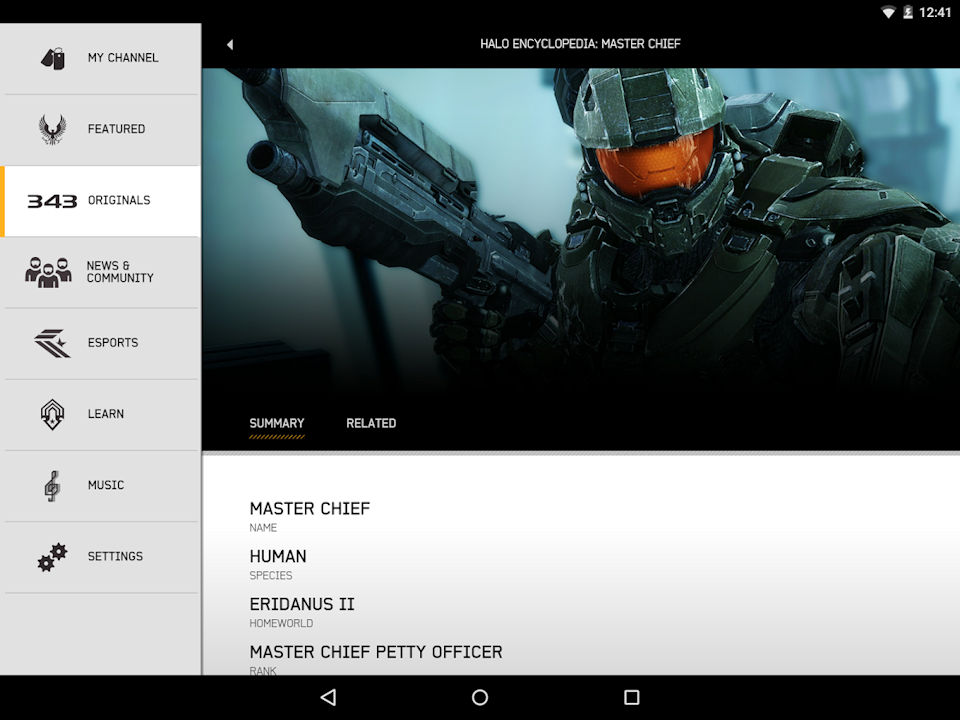Screen dimensions: 960x720
Task: Tap the Android home circle button
Action: [480, 697]
